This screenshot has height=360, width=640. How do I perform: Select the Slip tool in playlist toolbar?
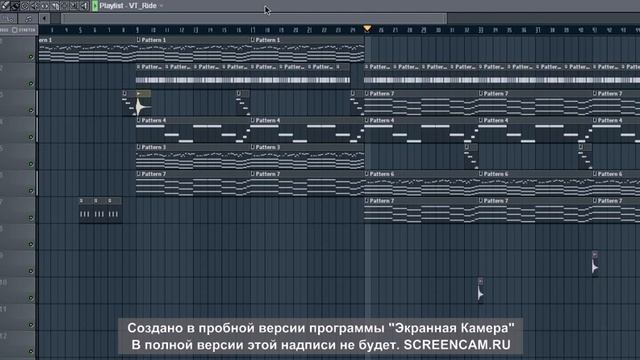pyautogui.click(x=44, y=6)
